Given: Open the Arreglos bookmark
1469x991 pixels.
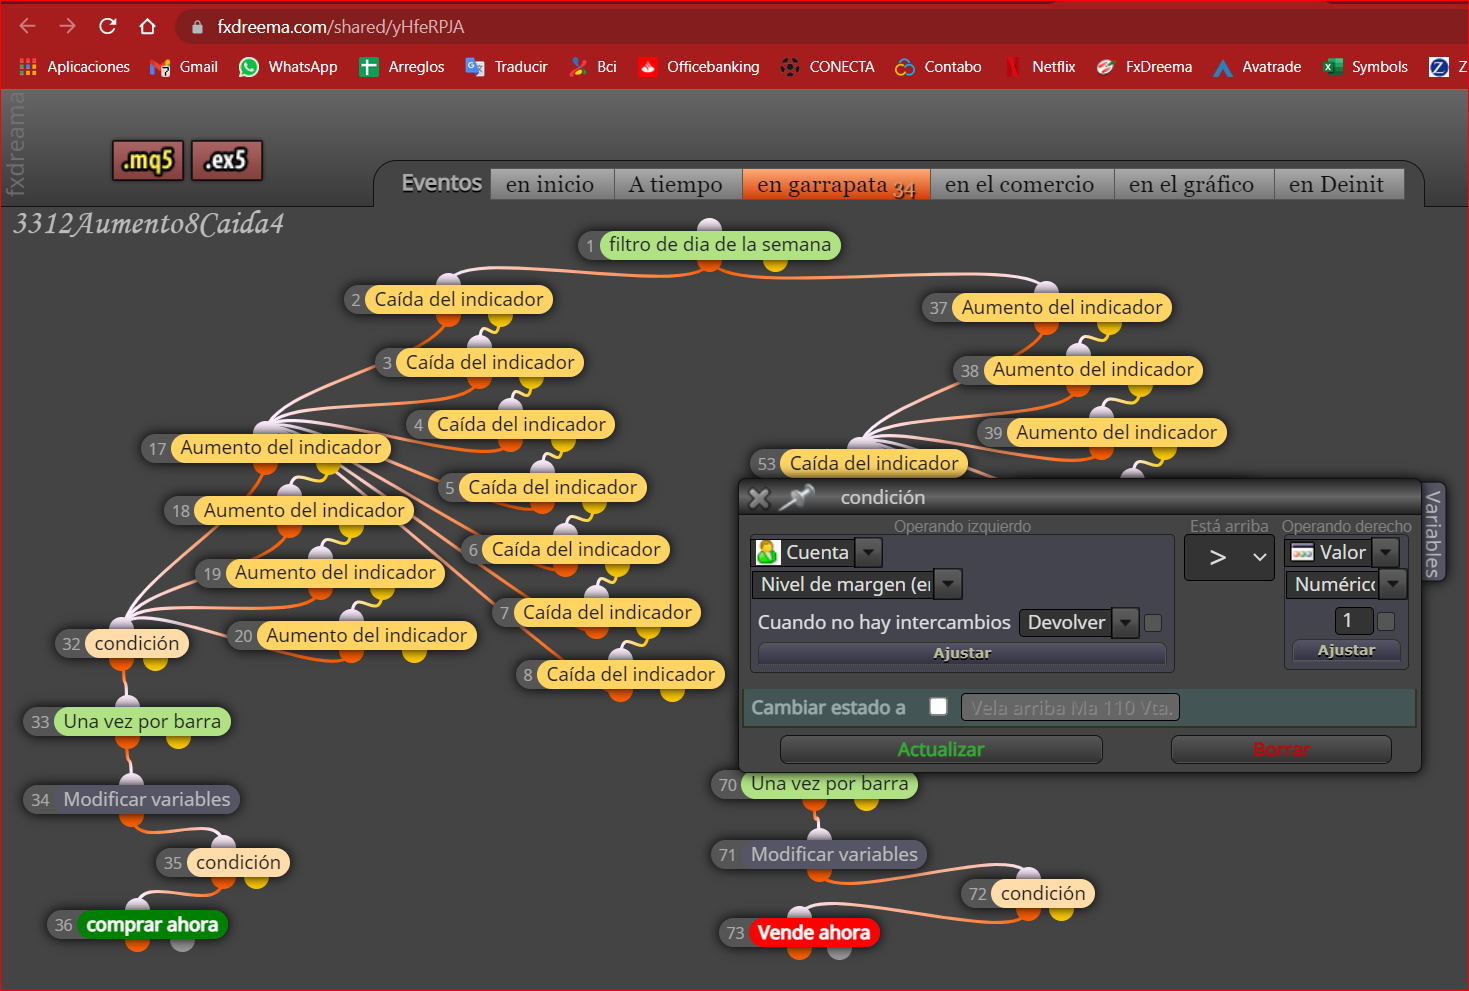Looking at the screenshot, I should point(402,67).
